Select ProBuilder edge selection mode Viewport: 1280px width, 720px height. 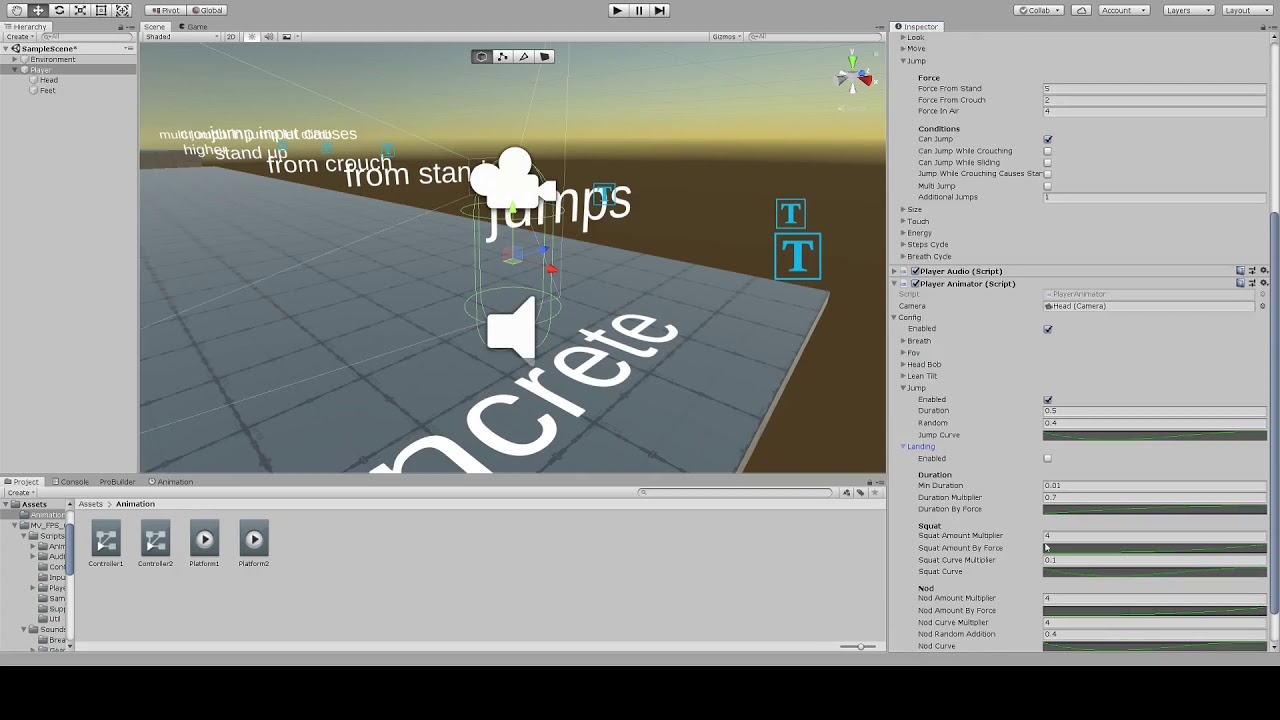click(524, 57)
